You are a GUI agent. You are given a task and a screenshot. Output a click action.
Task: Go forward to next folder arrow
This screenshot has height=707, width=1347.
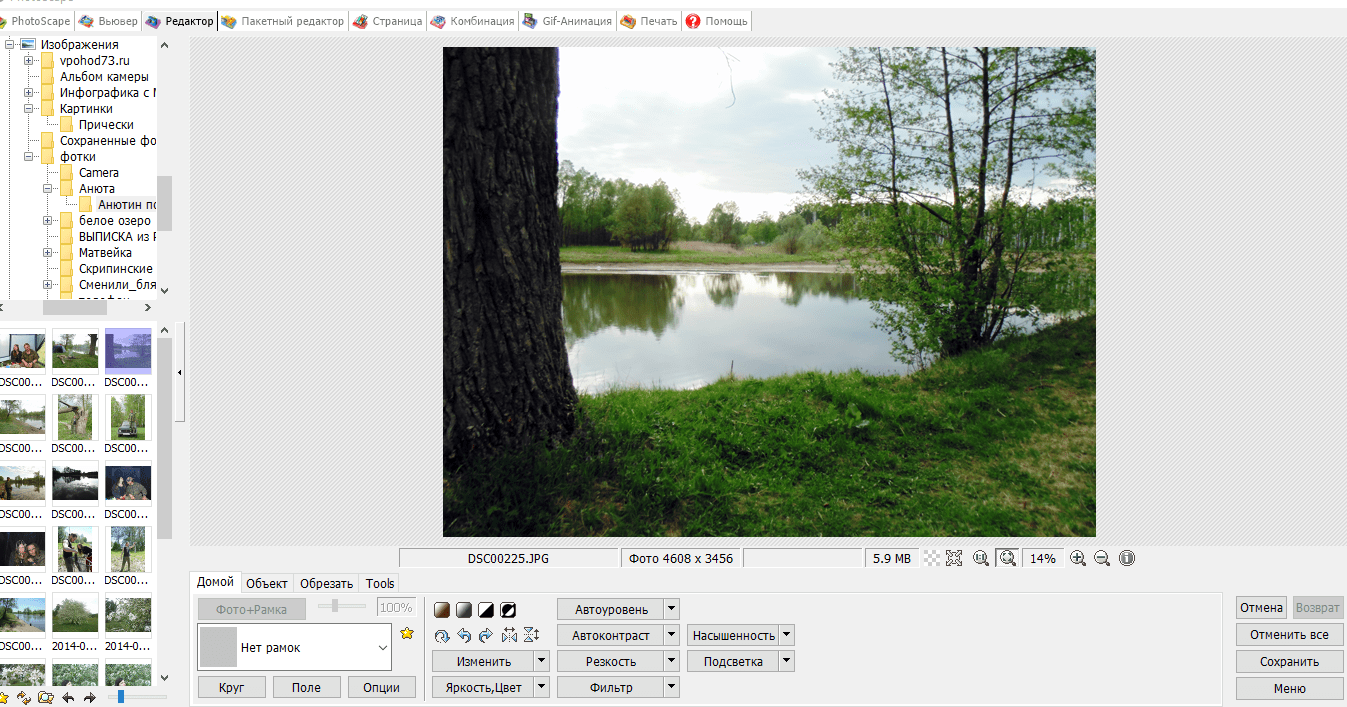coord(90,697)
